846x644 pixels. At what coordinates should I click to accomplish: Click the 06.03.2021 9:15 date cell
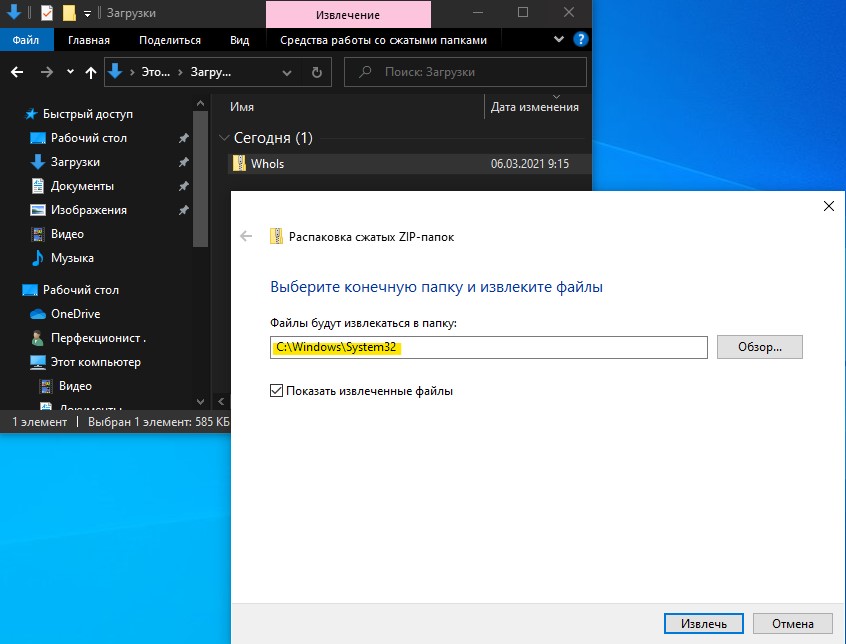pos(529,164)
